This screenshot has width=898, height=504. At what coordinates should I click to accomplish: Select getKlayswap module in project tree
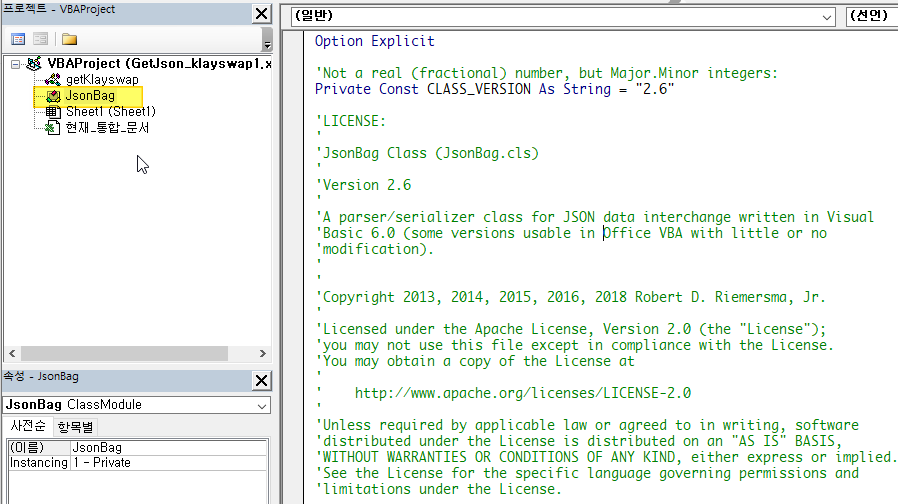tap(102, 80)
